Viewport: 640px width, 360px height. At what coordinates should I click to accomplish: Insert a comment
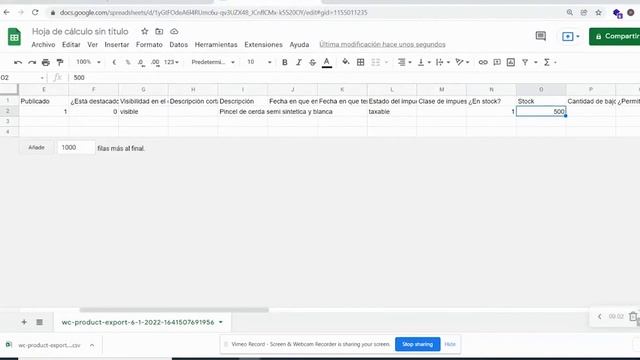[x=497, y=62]
